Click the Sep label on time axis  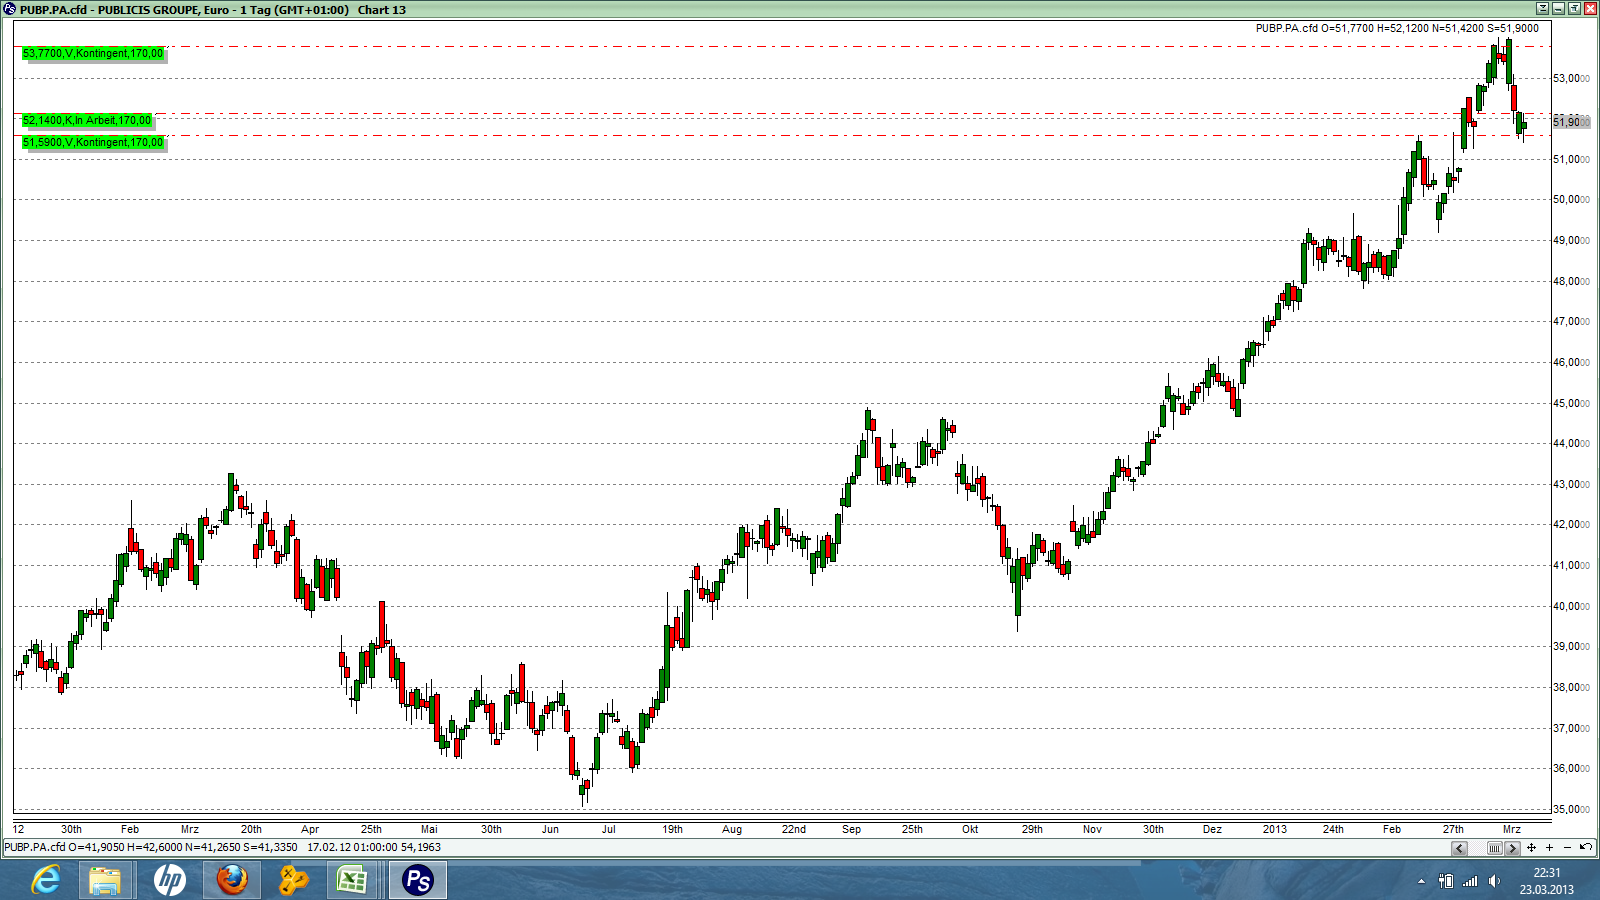pos(851,829)
